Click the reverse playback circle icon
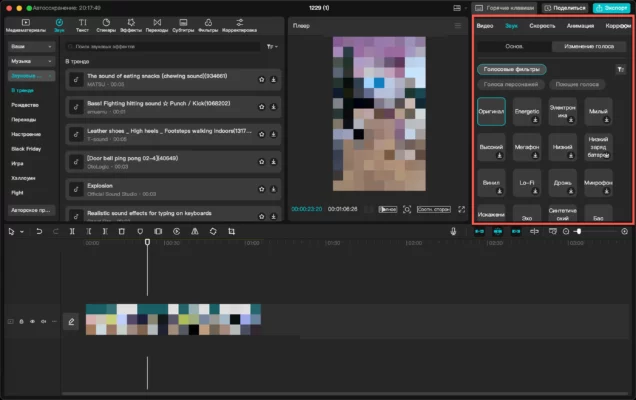This screenshot has height=400, width=636. (x=176, y=231)
